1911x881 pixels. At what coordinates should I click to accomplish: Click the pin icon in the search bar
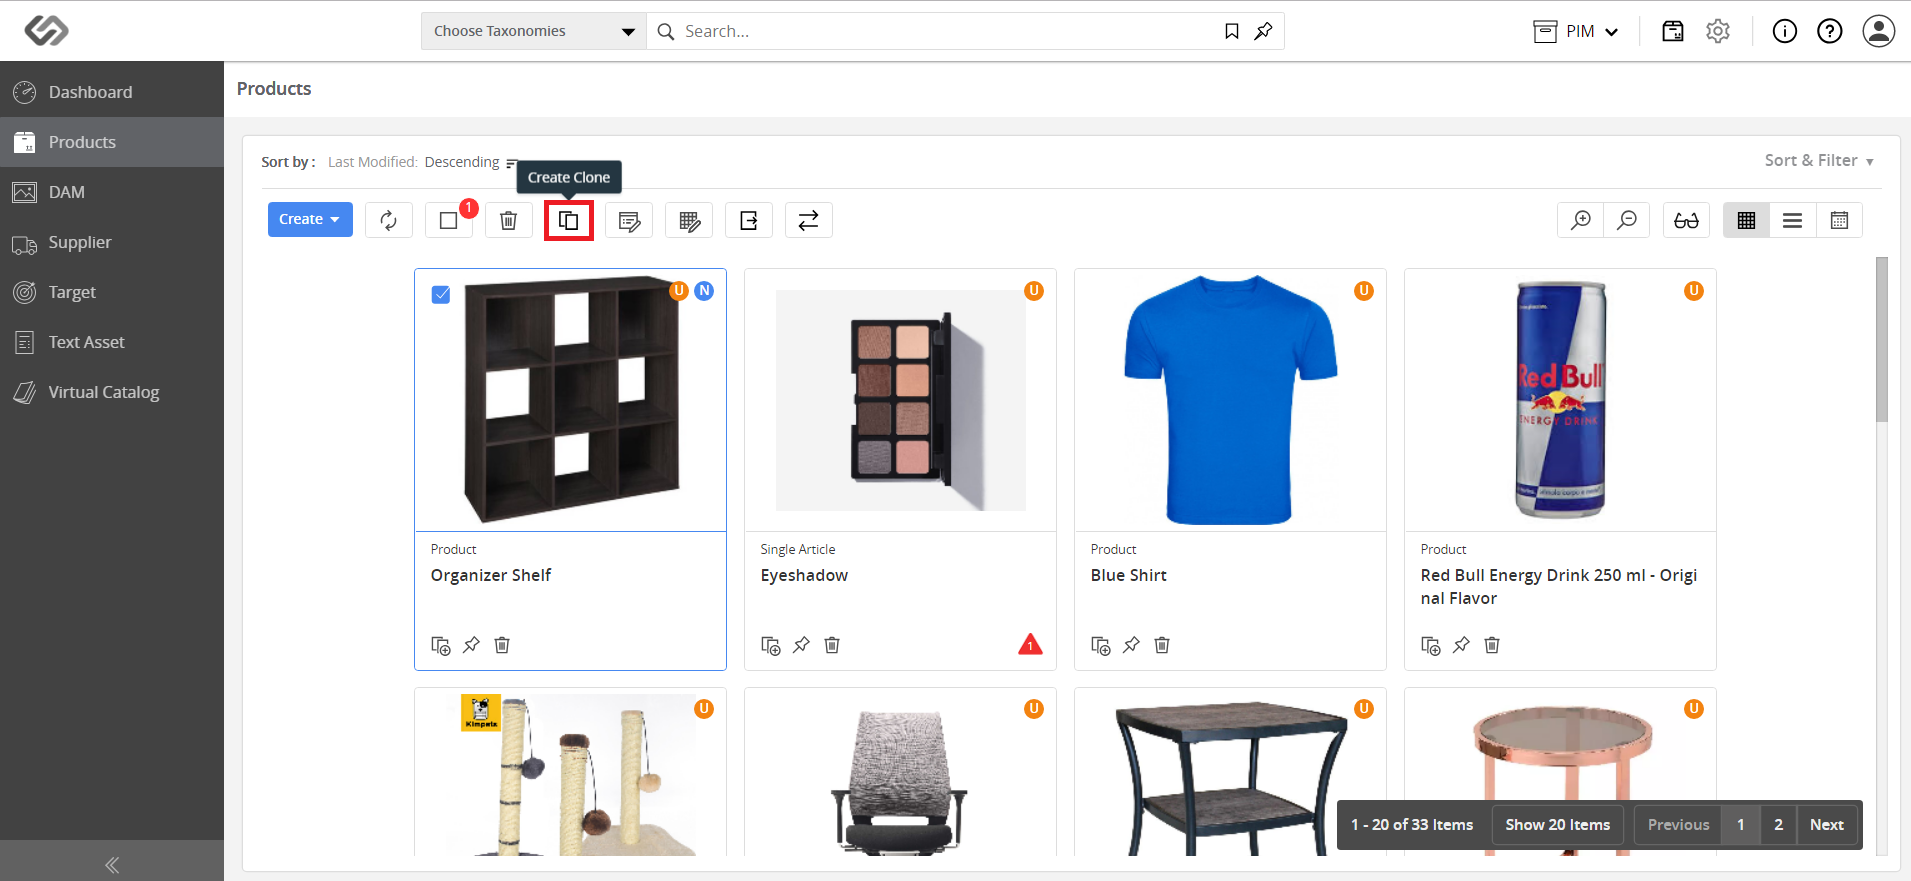point(1263,31)
